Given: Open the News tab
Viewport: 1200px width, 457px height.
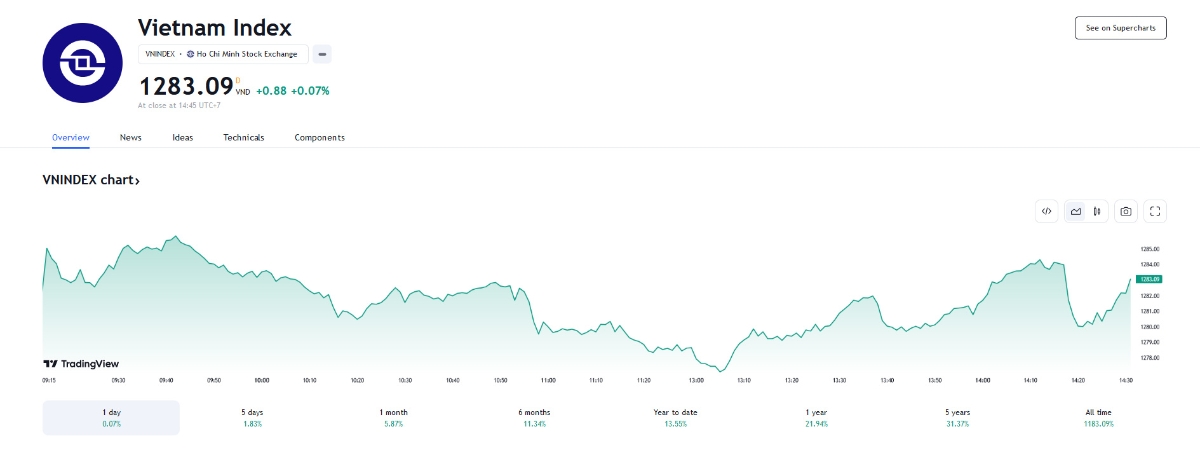Looking at the screenshot, I should click(130, 137).
